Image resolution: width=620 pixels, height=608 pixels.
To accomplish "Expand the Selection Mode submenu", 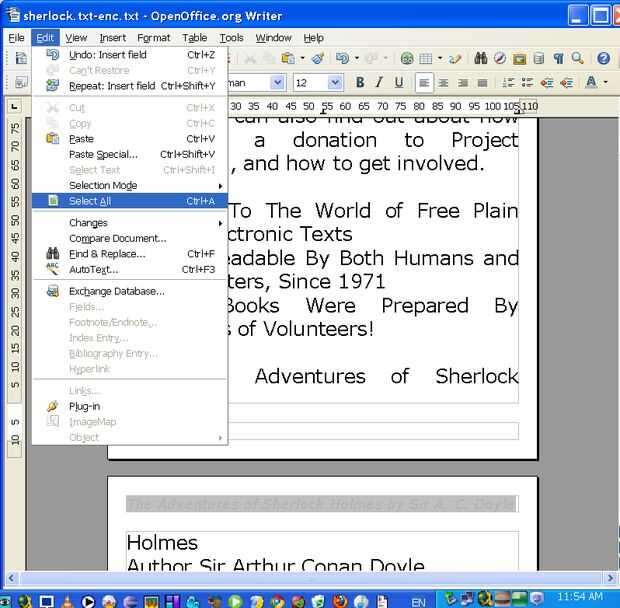I will [130, 185].
